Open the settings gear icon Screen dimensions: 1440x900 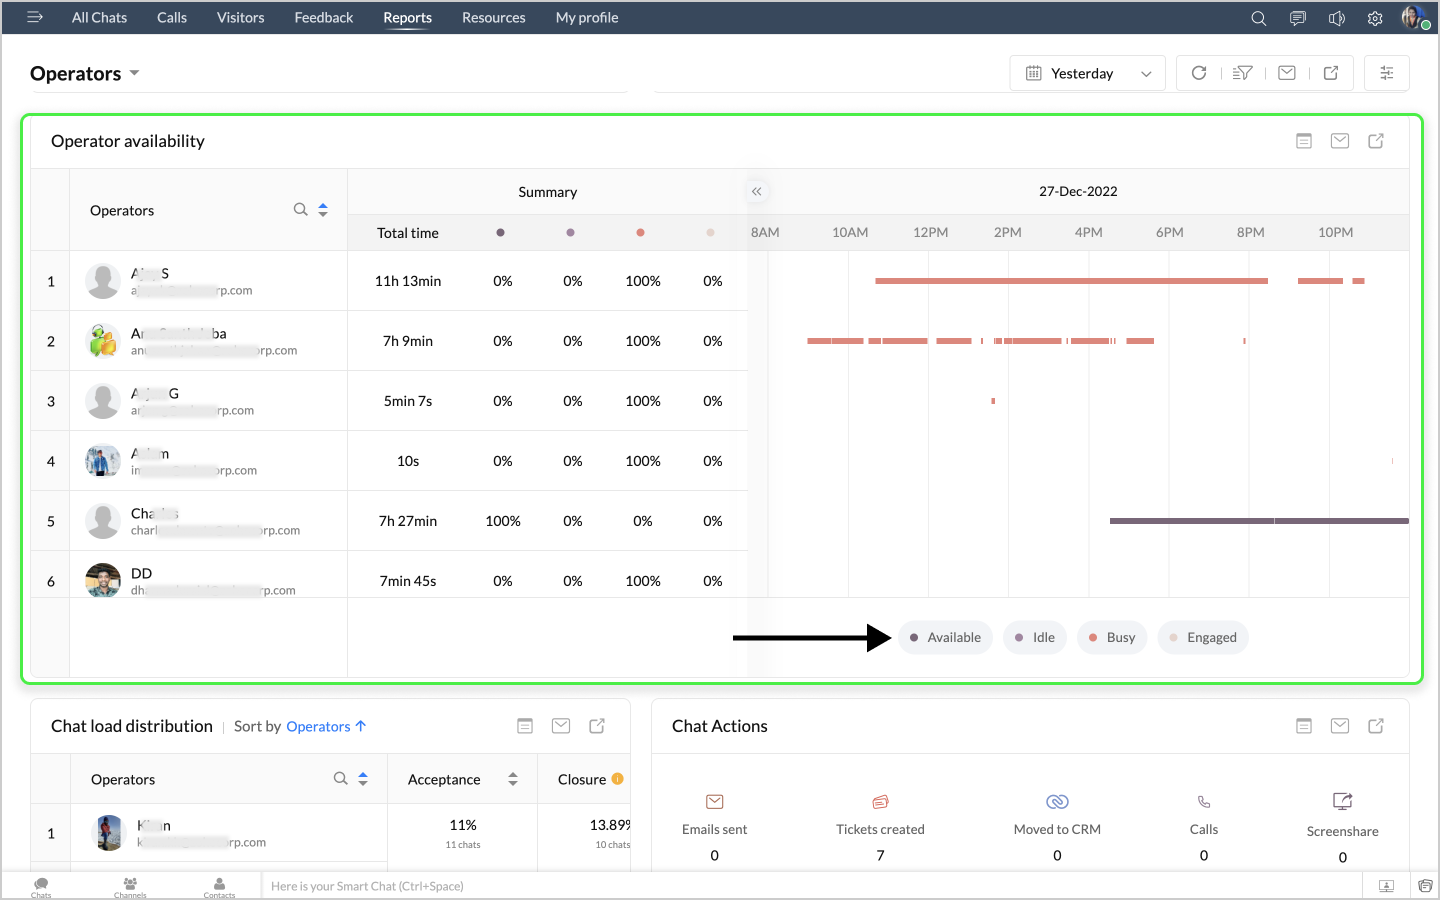click(1375, 18)
